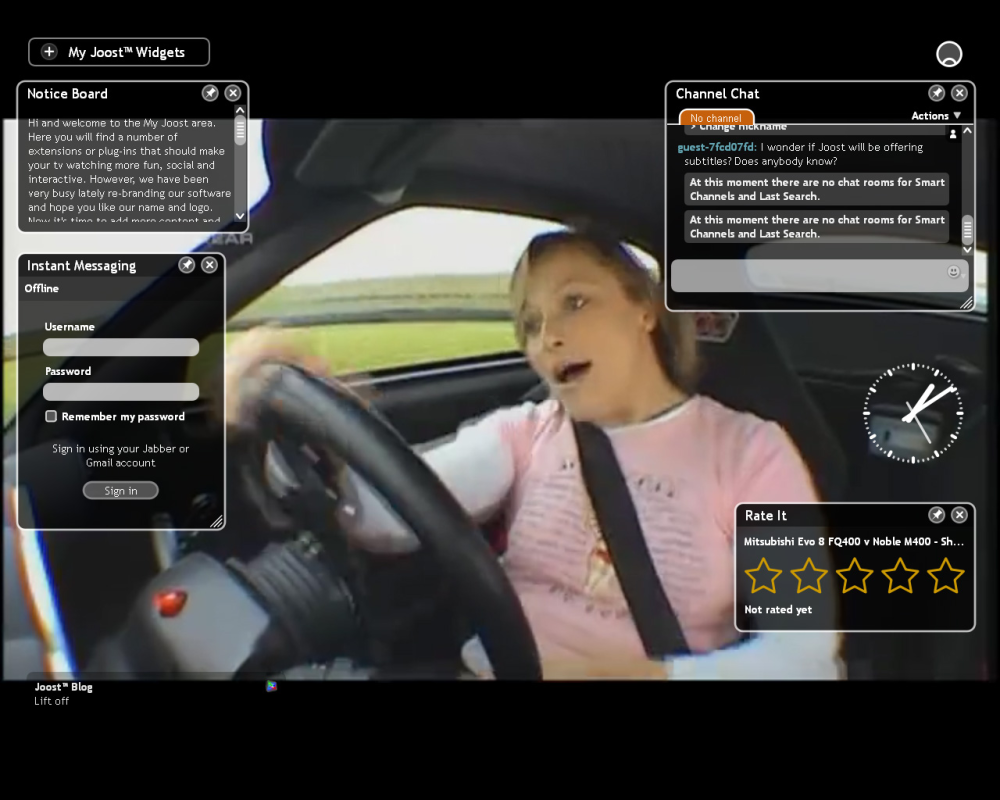The image size is (1000, 800).
Task: Open the smiley emoticon picker in chat
Action: (953, 272)
